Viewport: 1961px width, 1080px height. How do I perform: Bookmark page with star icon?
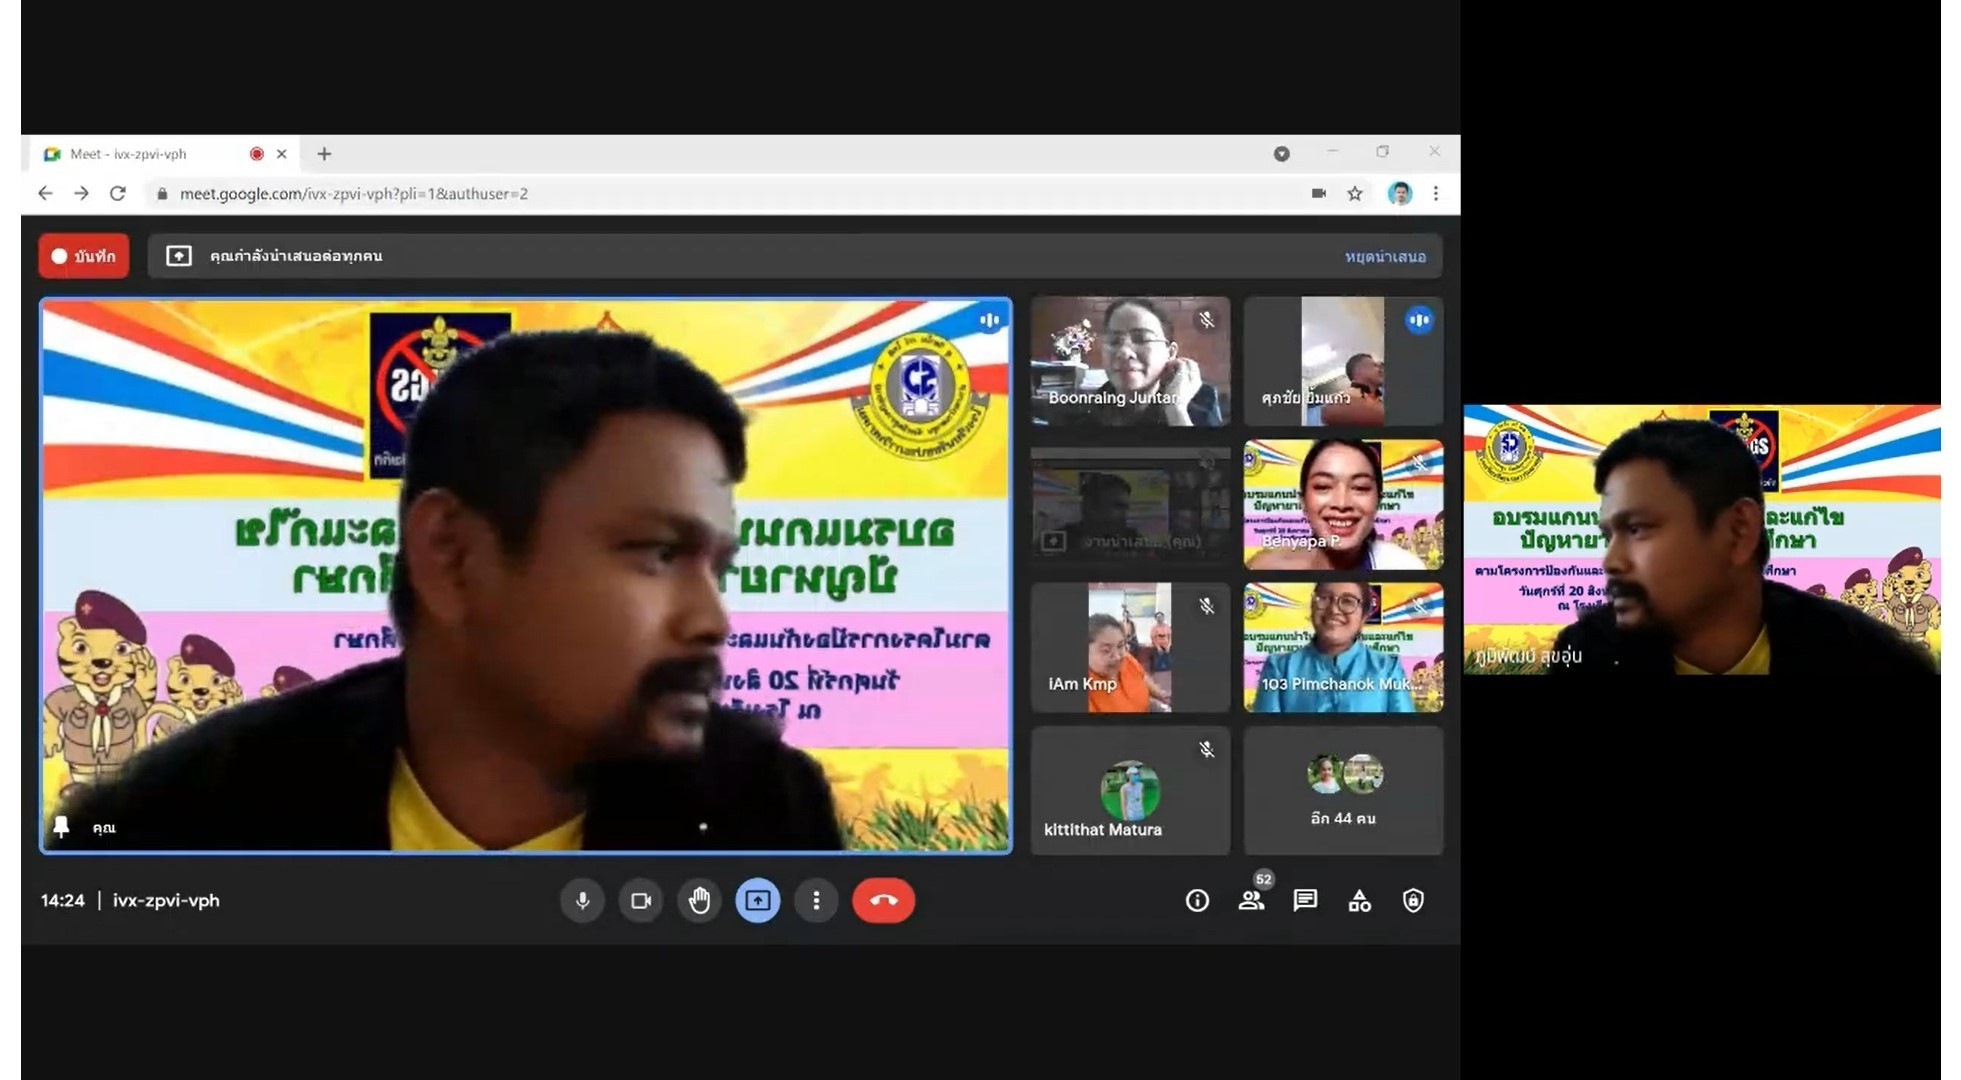(1355, 194)
